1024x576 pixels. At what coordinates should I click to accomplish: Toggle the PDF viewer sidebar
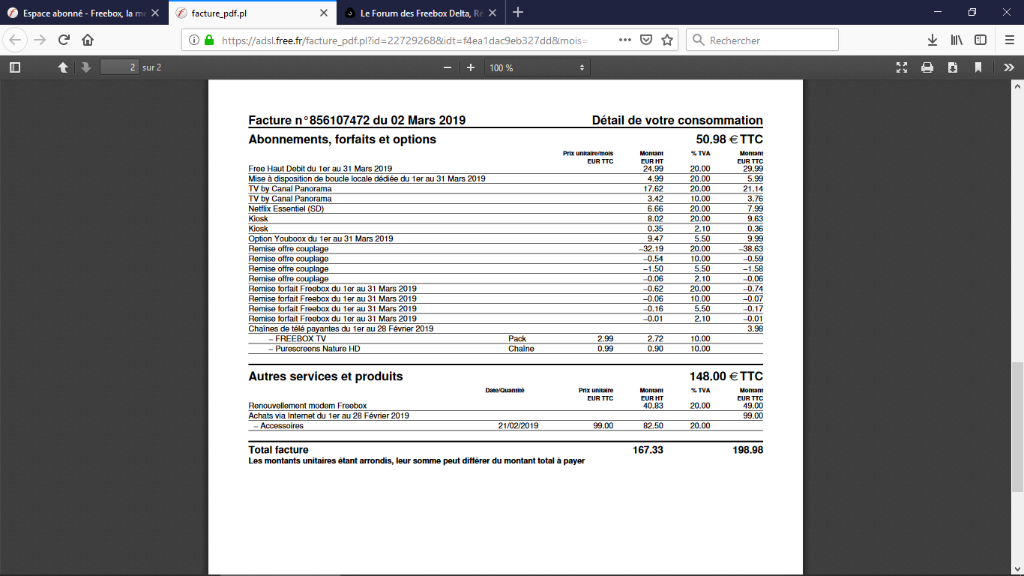(15, 67)
